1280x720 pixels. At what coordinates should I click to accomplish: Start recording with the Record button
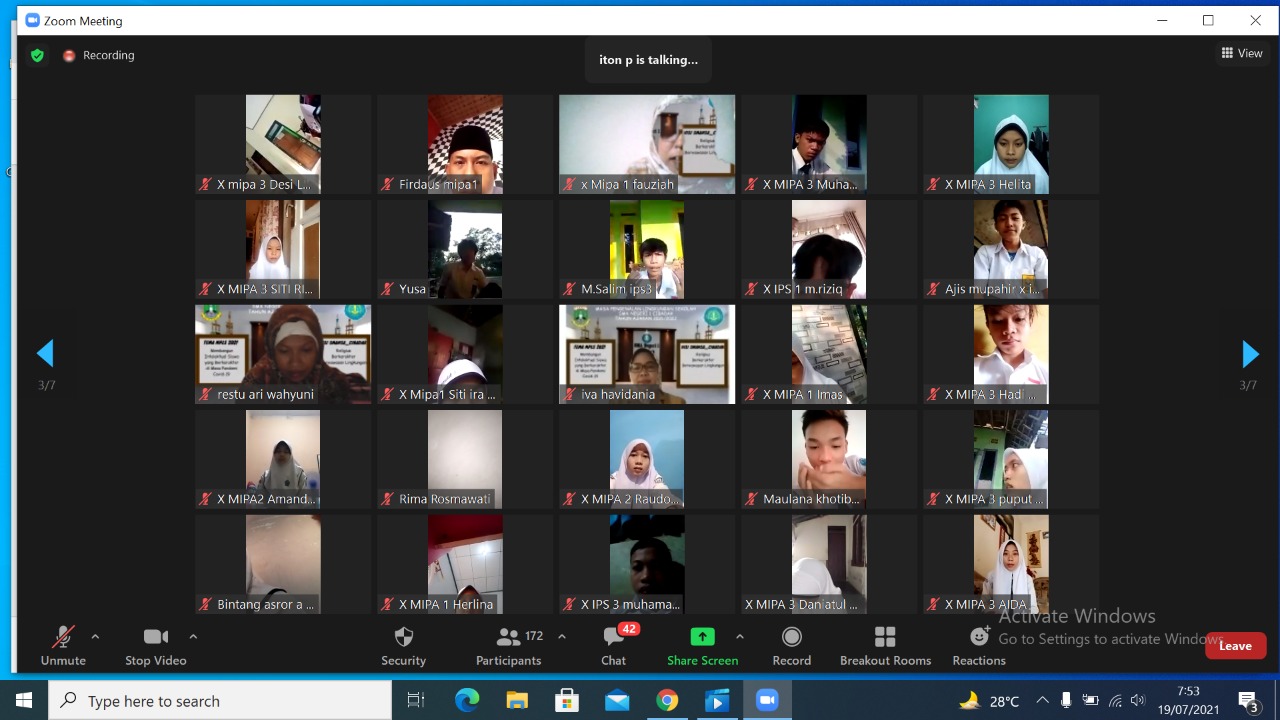point(791,646)
